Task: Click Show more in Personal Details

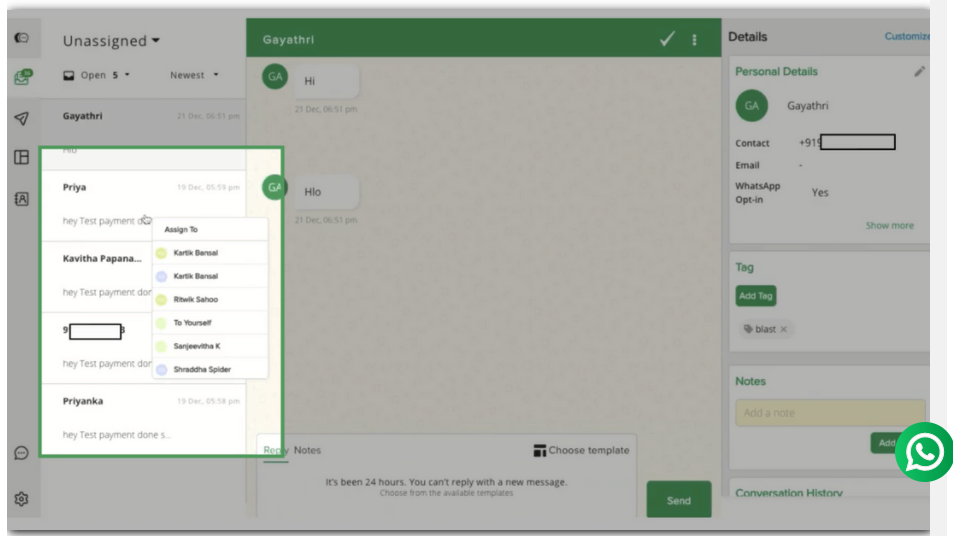Action: 889,225
